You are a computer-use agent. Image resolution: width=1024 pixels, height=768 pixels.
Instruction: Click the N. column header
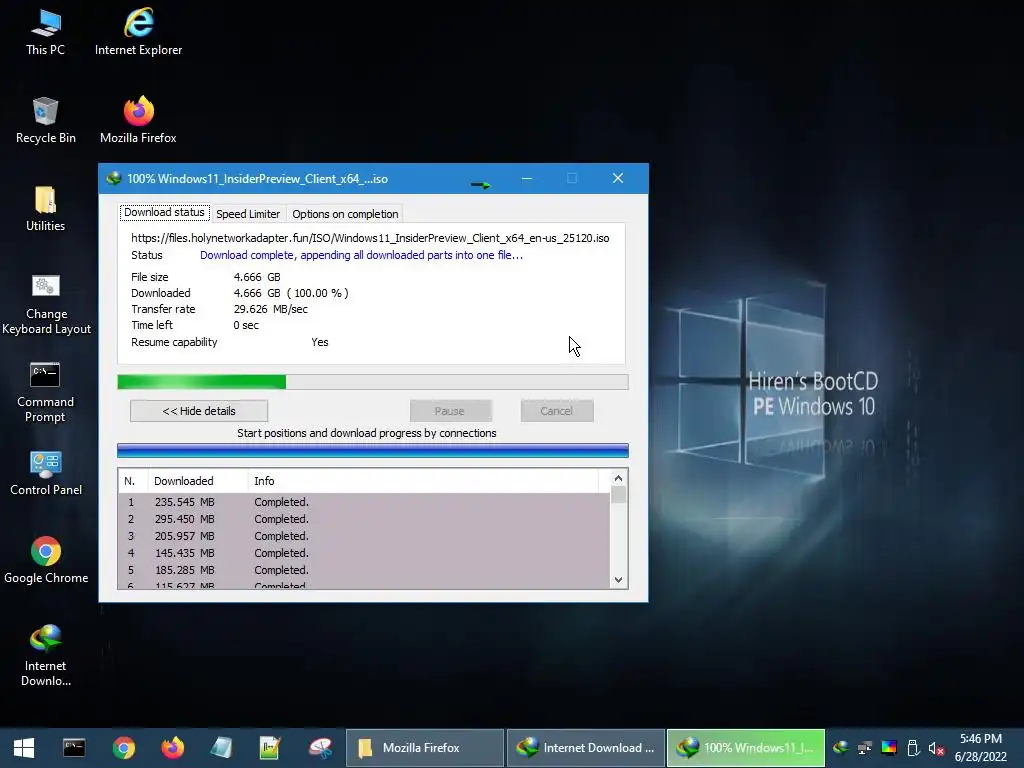pyautogui.click(x=133, y=481)
